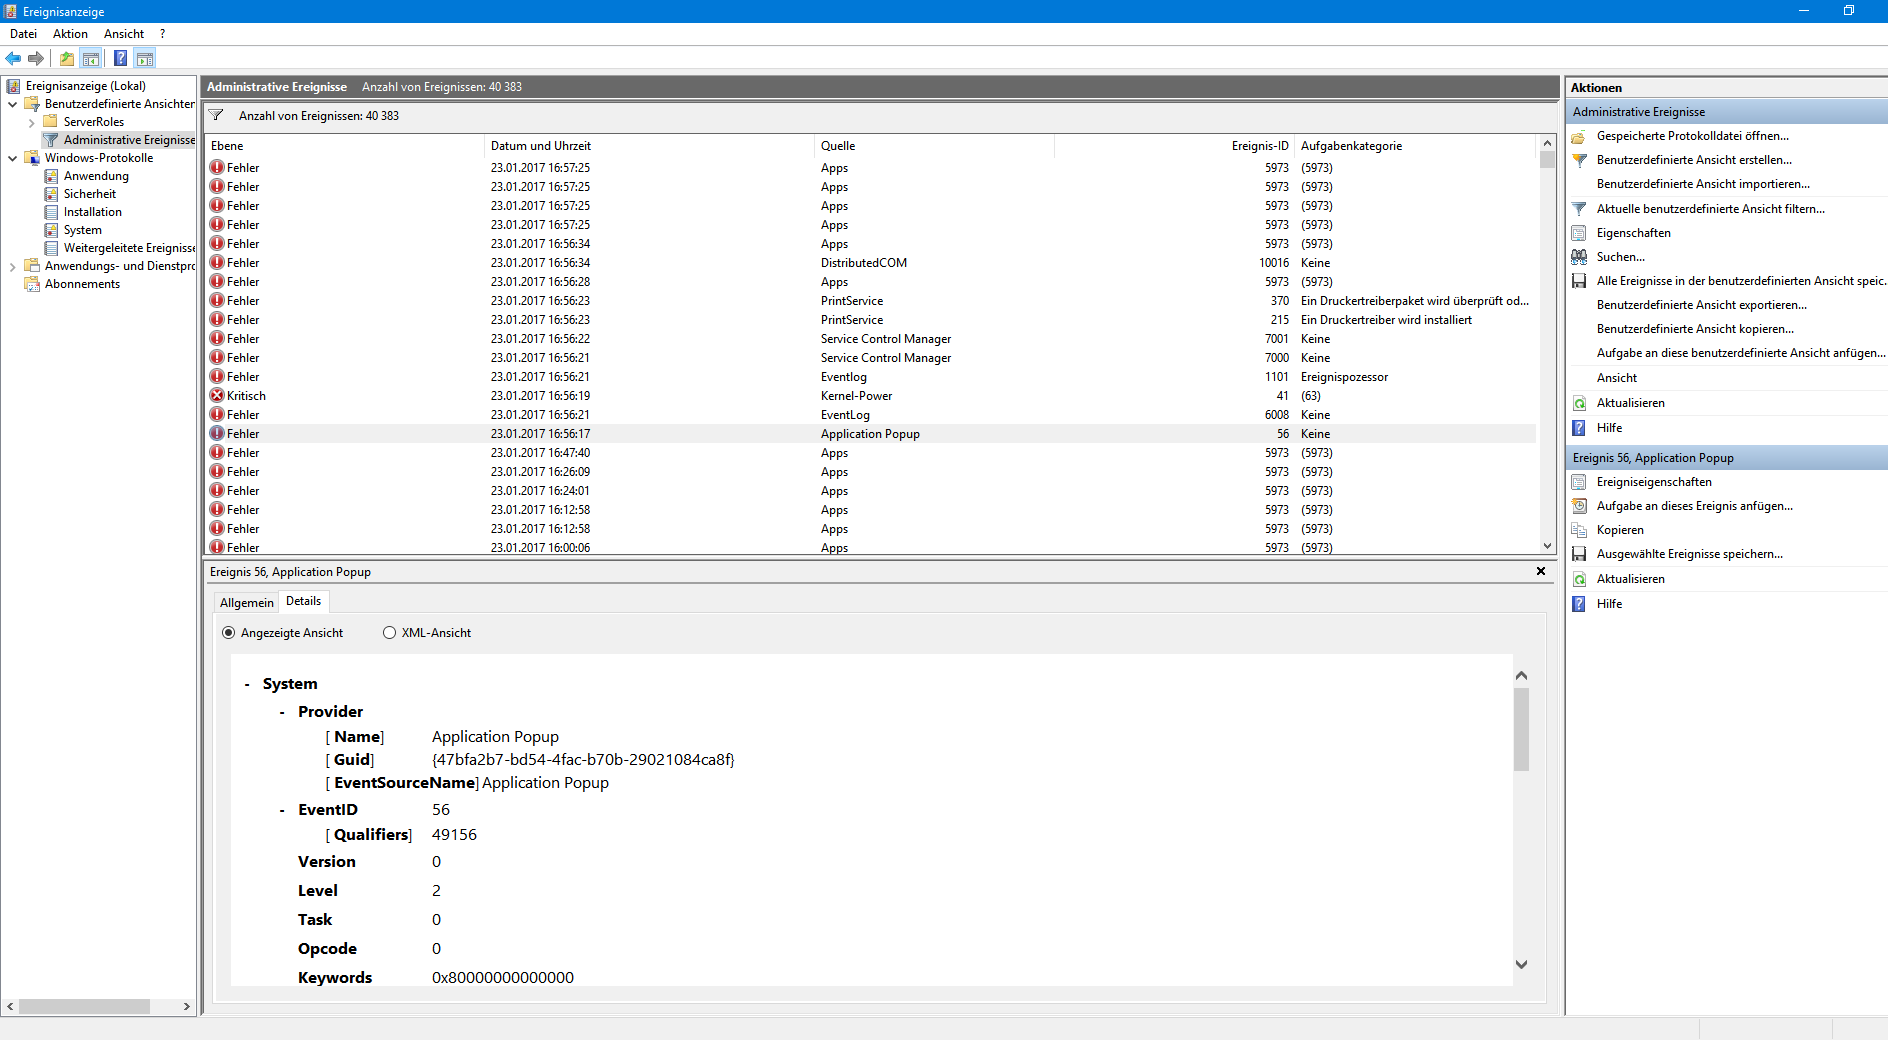Click the Gespeicherte Protokolldatei öffnen icon

[1579, 136]
